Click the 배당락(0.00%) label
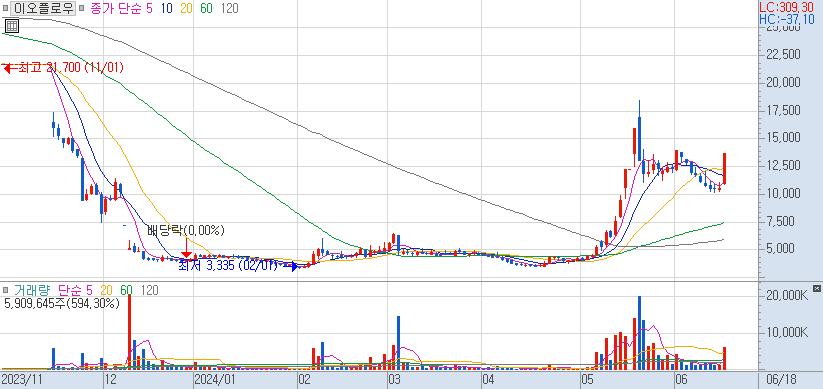 click(x=186, y=230)
